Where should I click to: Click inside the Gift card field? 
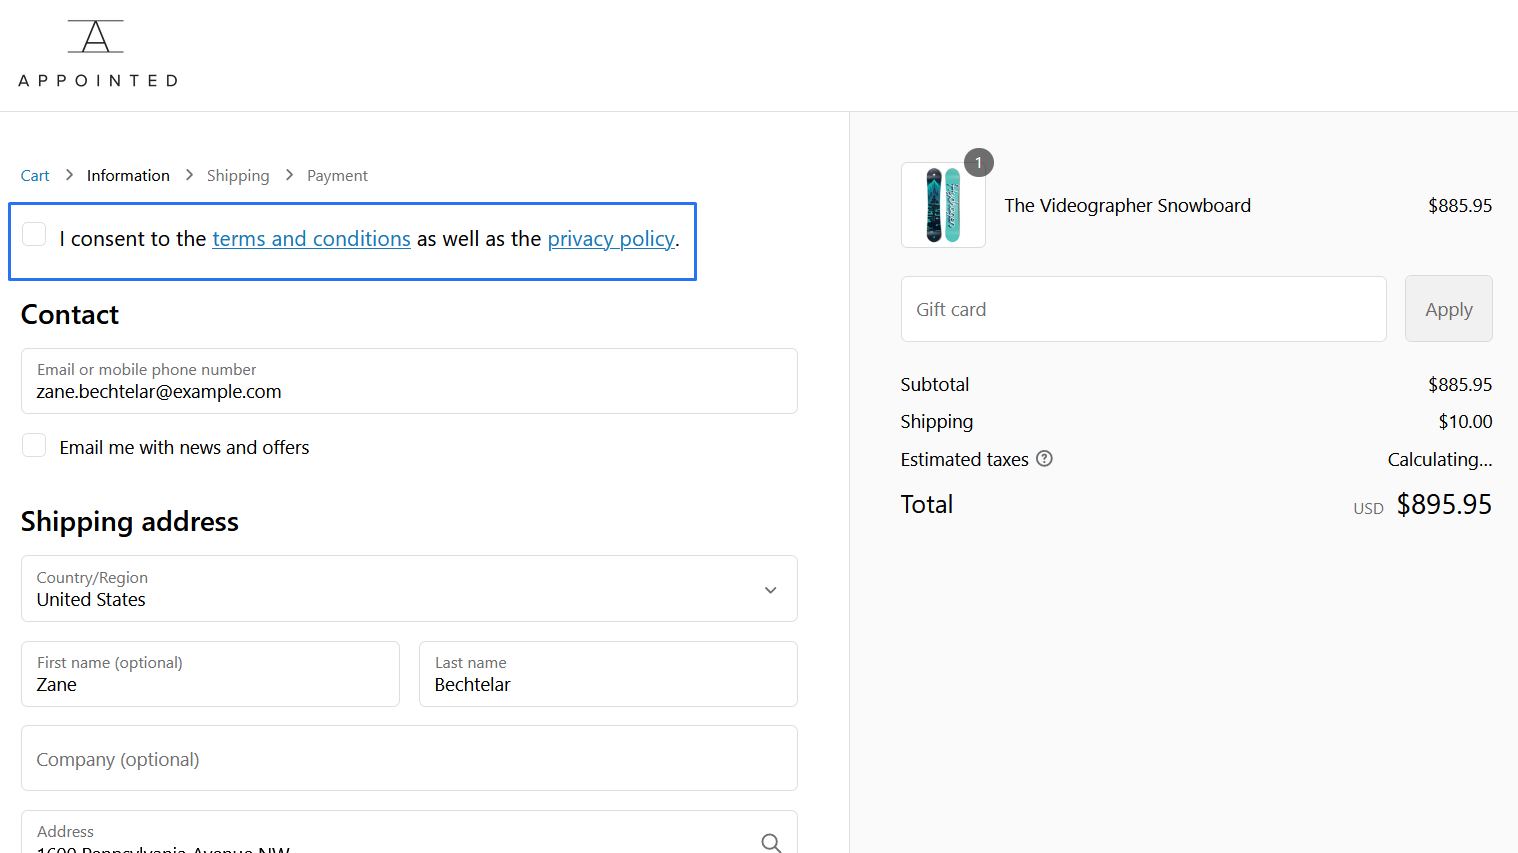coord(1143,308)
